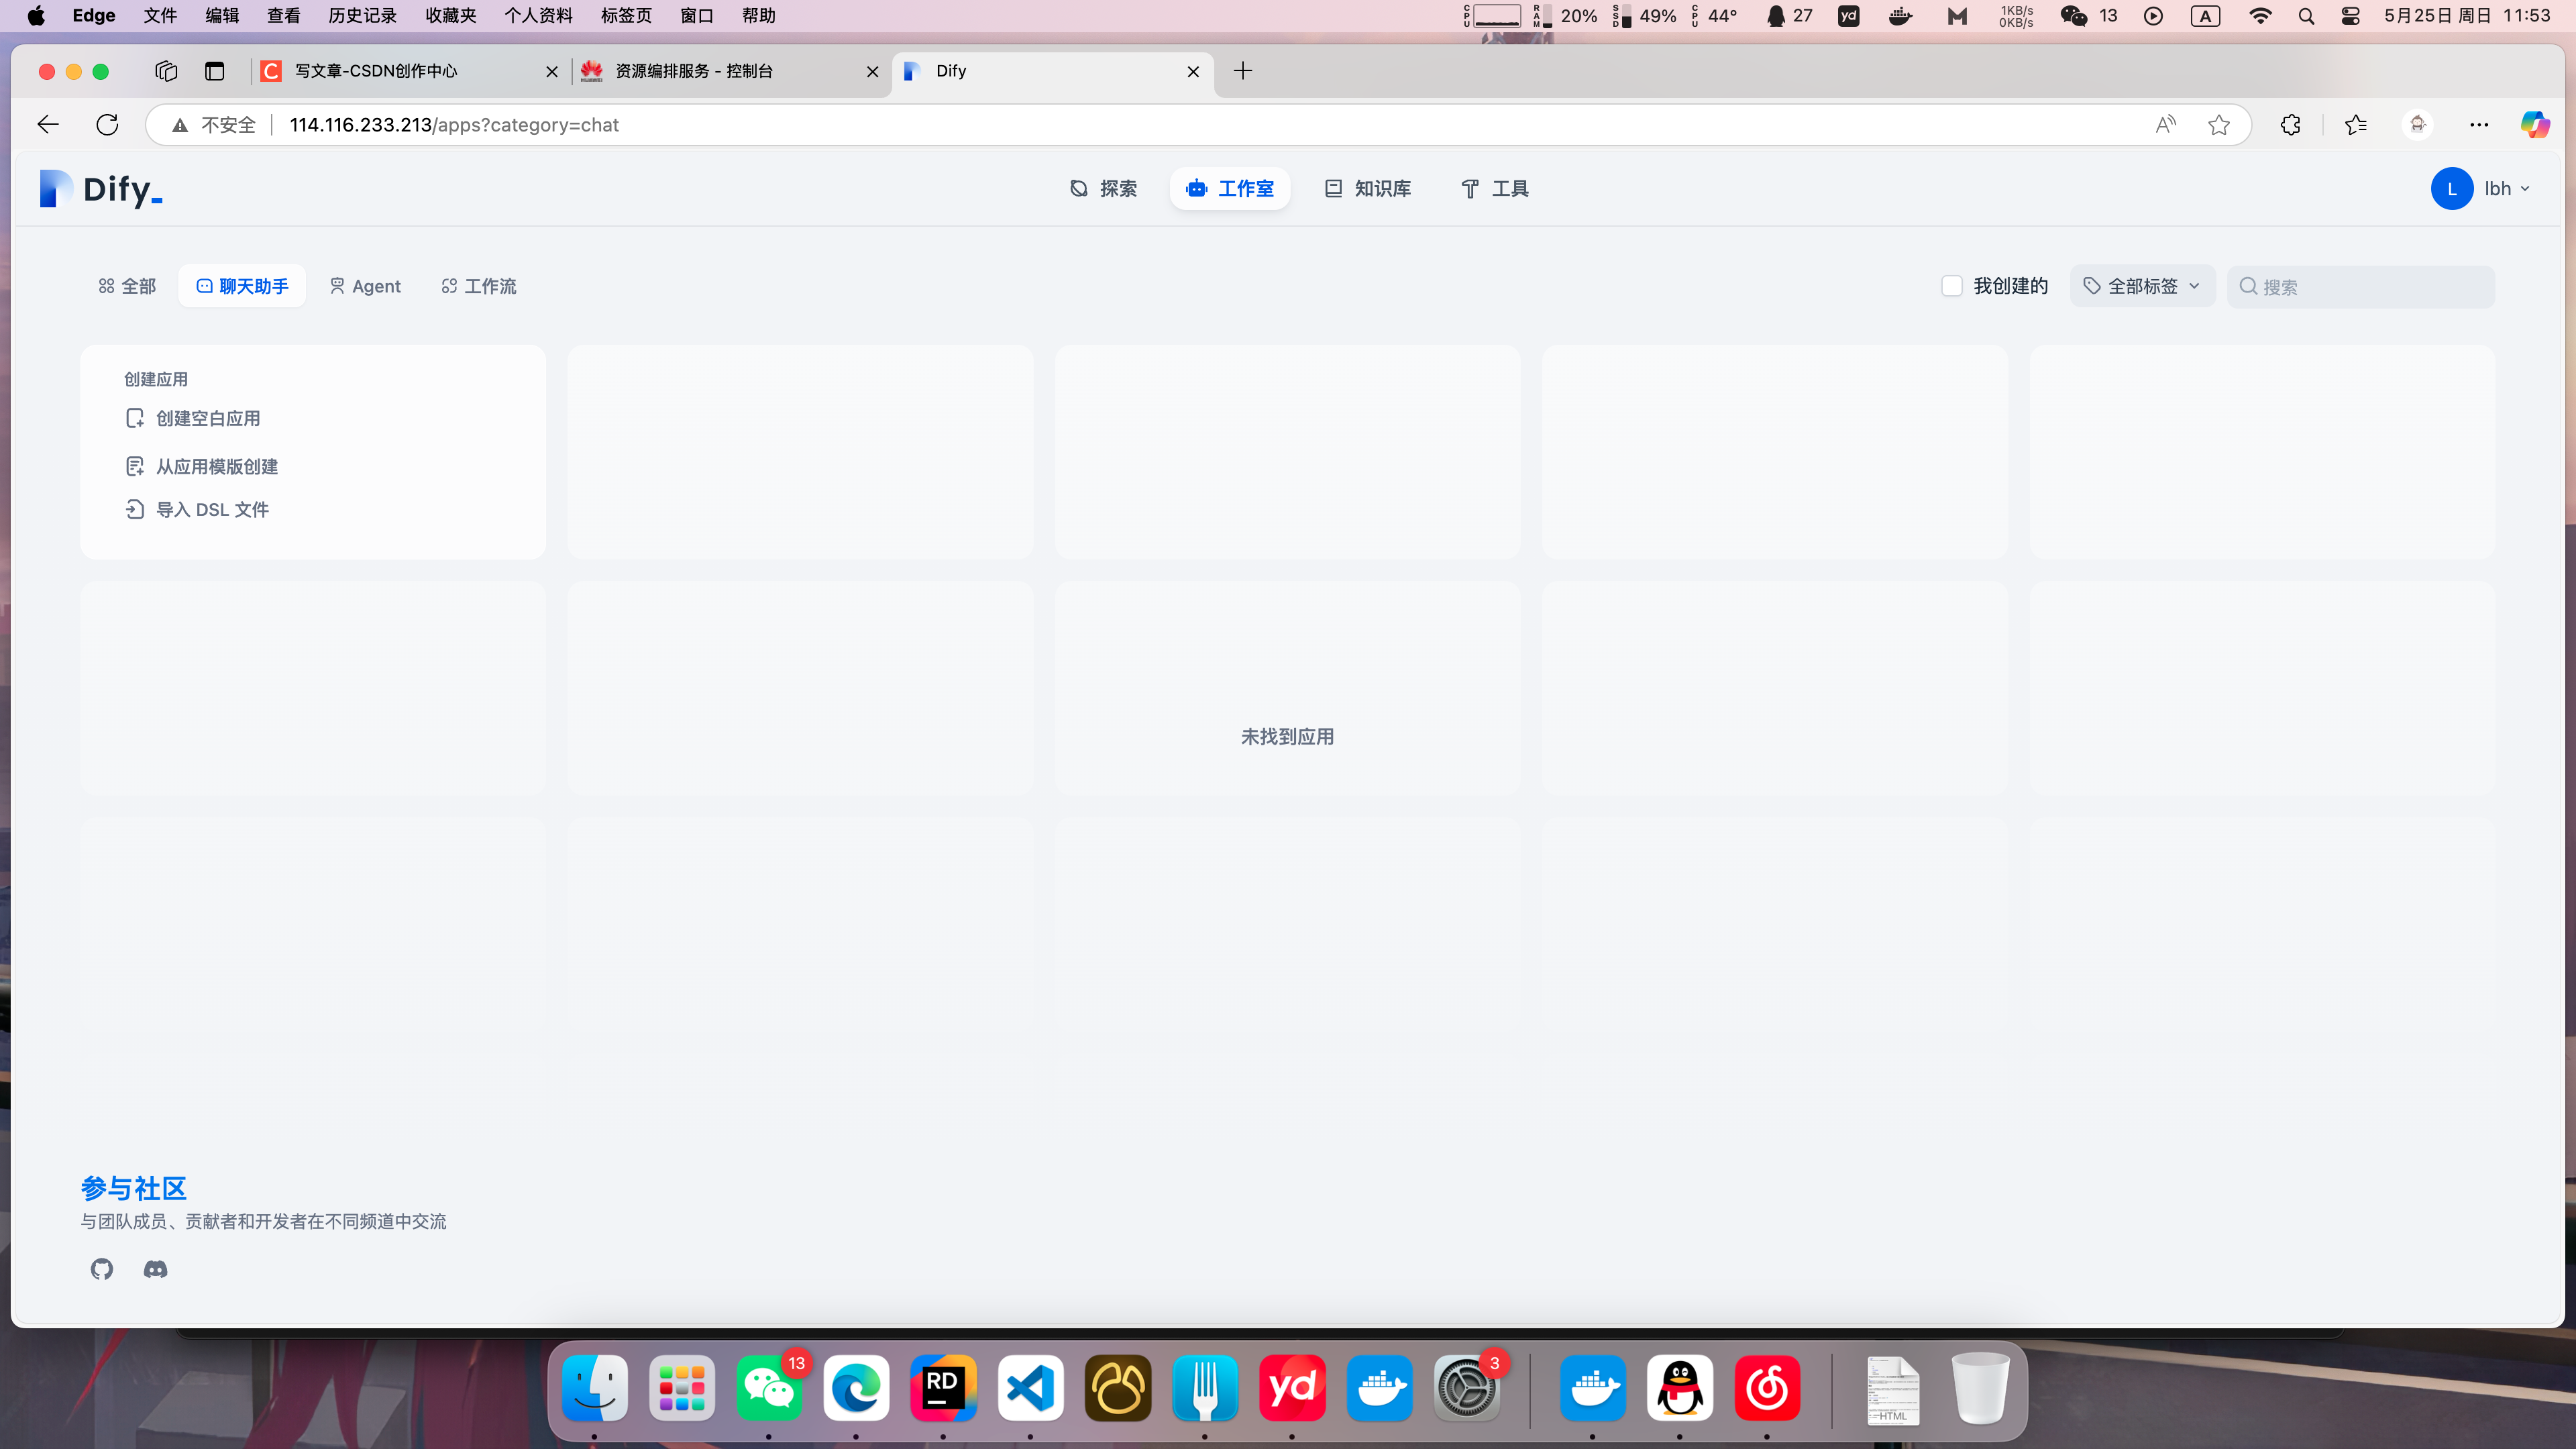Image resolution: width=2576 pixels, height=1449 pixels.
Task: Show 全部 apps filter
Action: pyautogui.click(x=127, y=286)
